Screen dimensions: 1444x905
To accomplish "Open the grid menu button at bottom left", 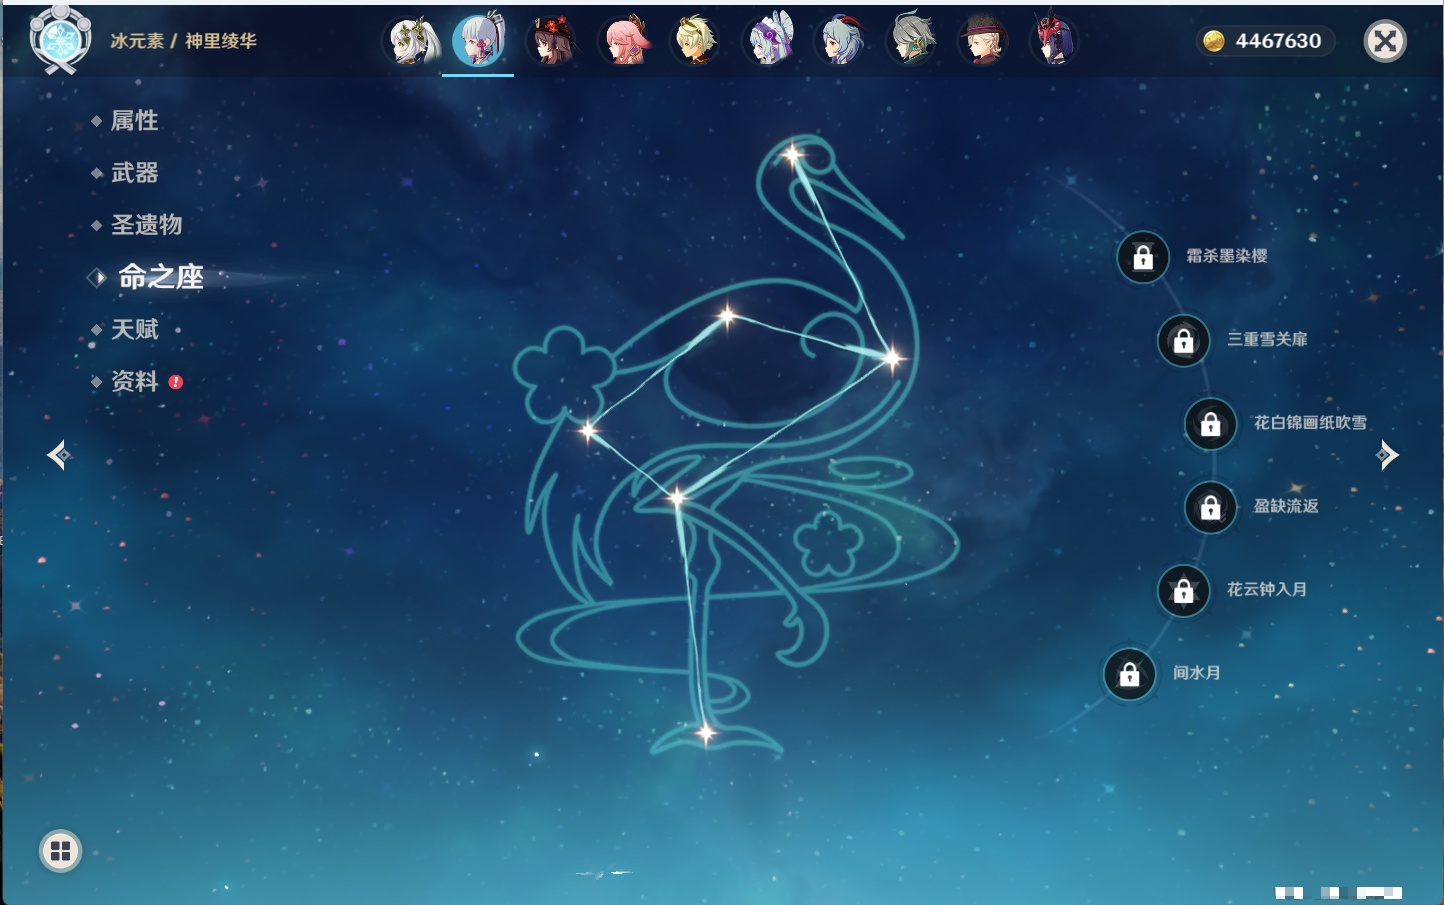I will (60, 851).
